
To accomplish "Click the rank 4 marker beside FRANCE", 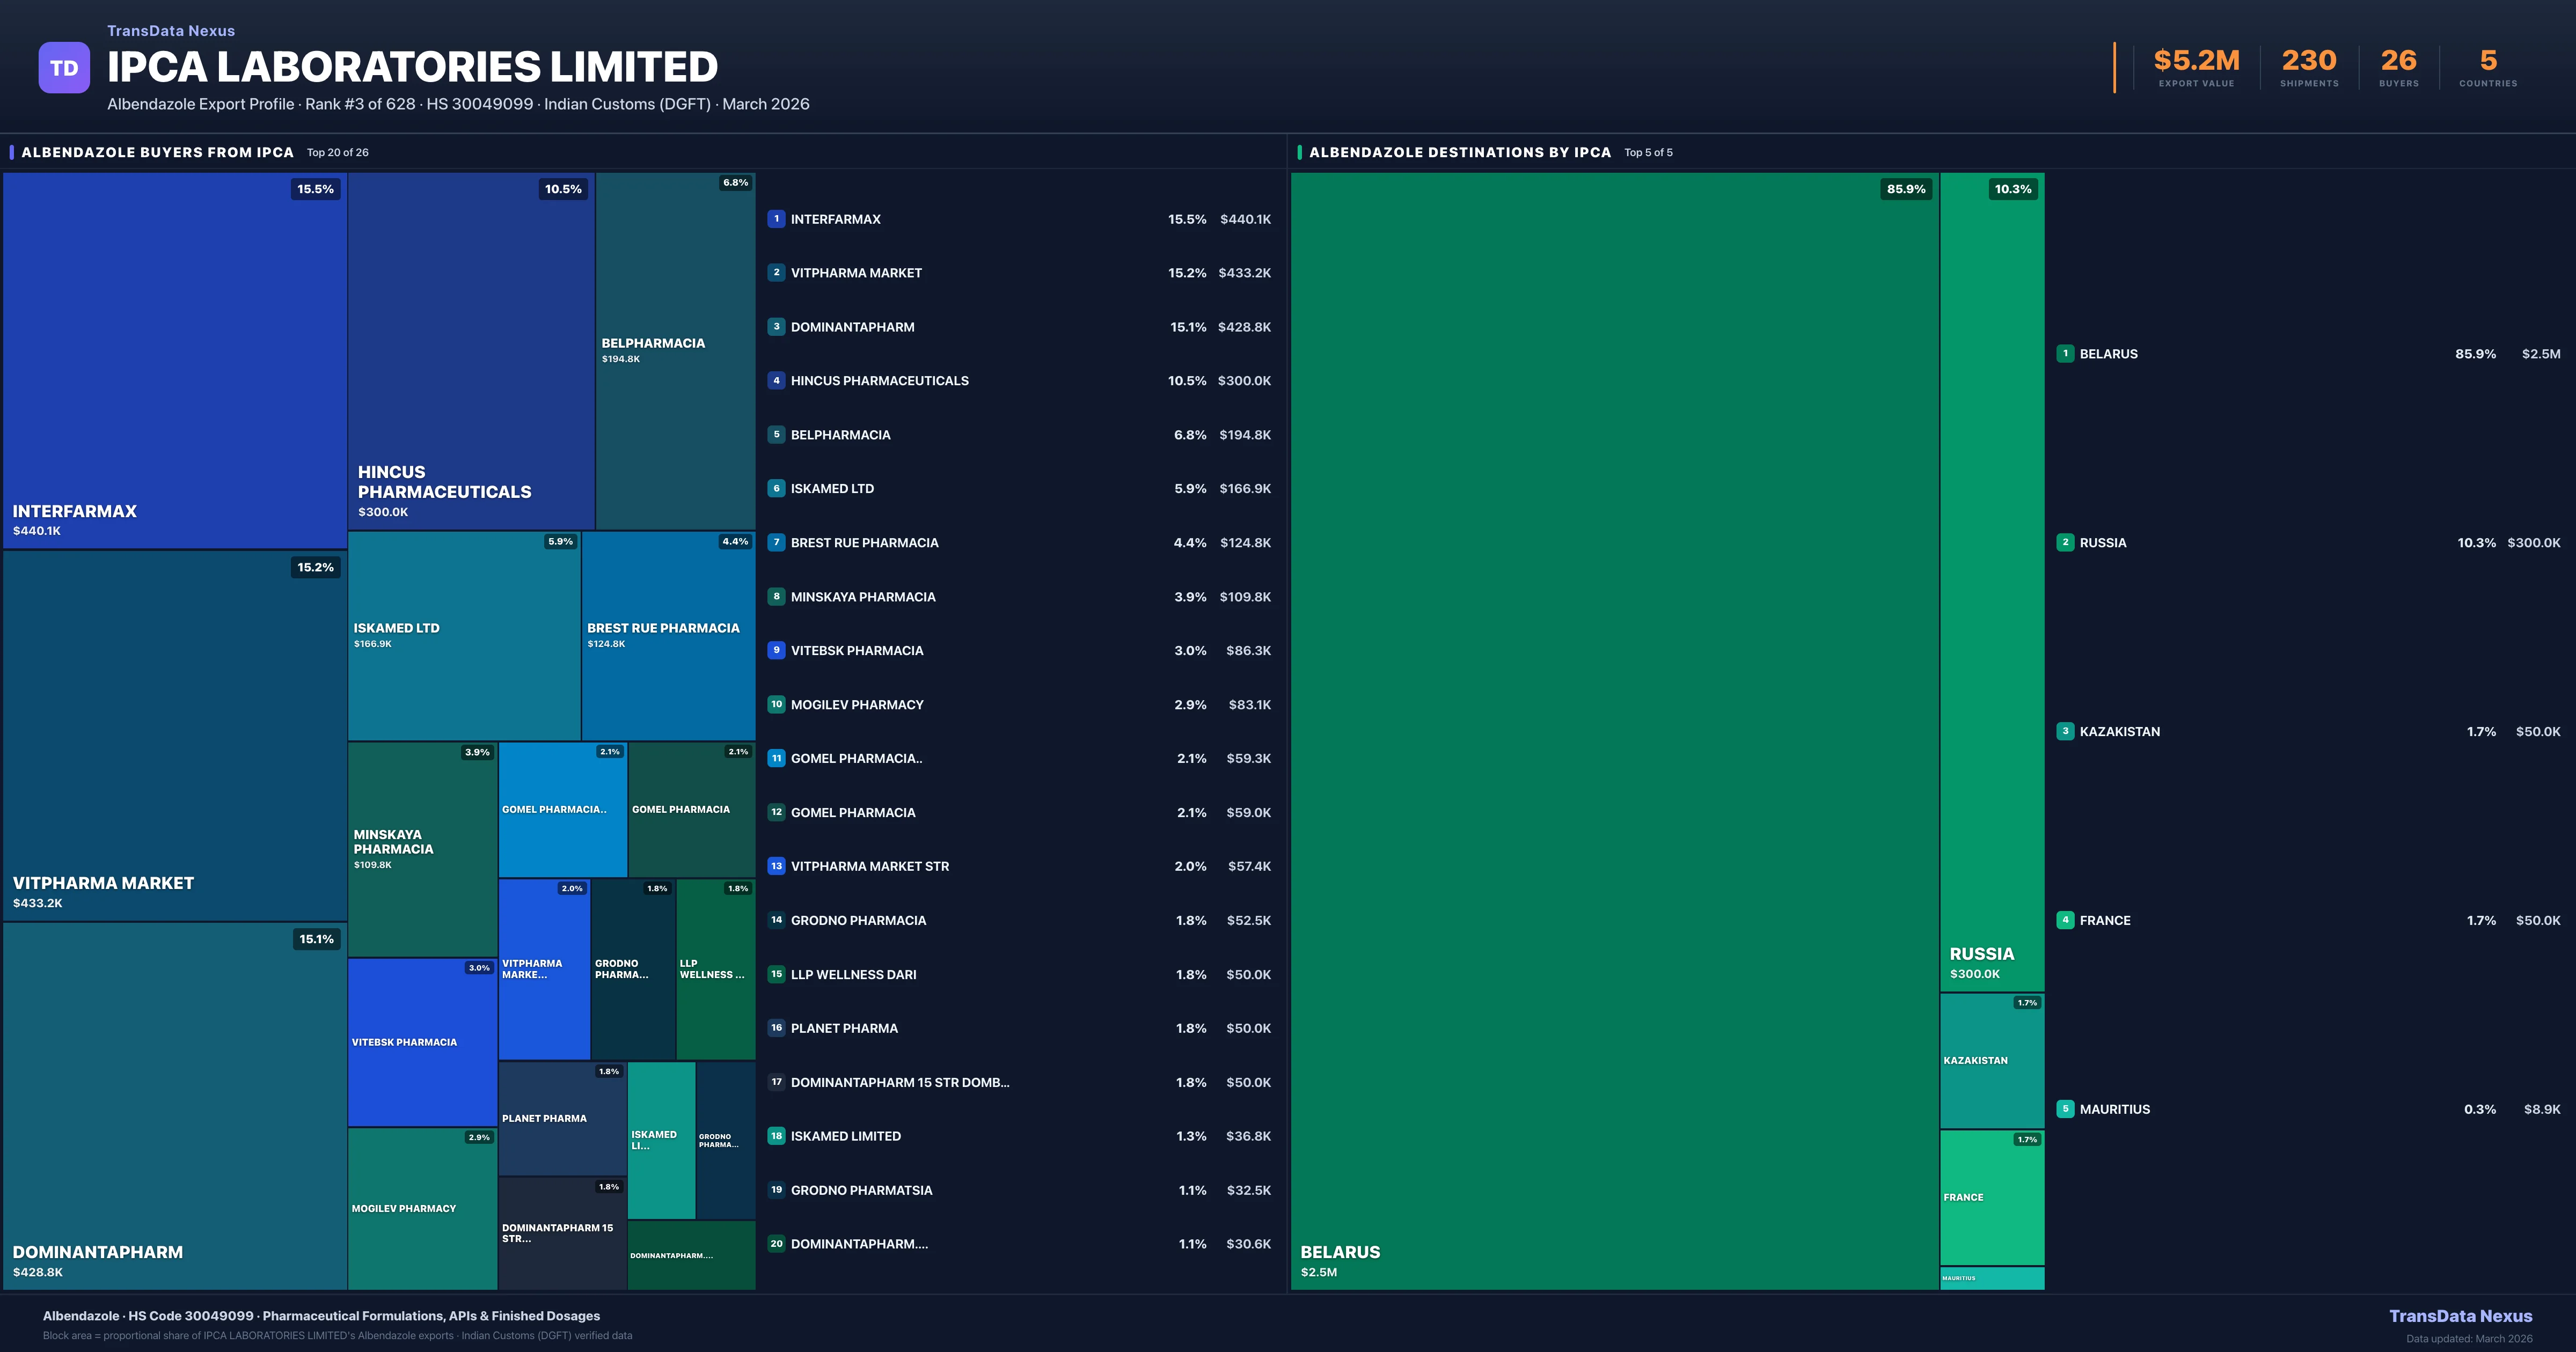I will coord(2066,920).
